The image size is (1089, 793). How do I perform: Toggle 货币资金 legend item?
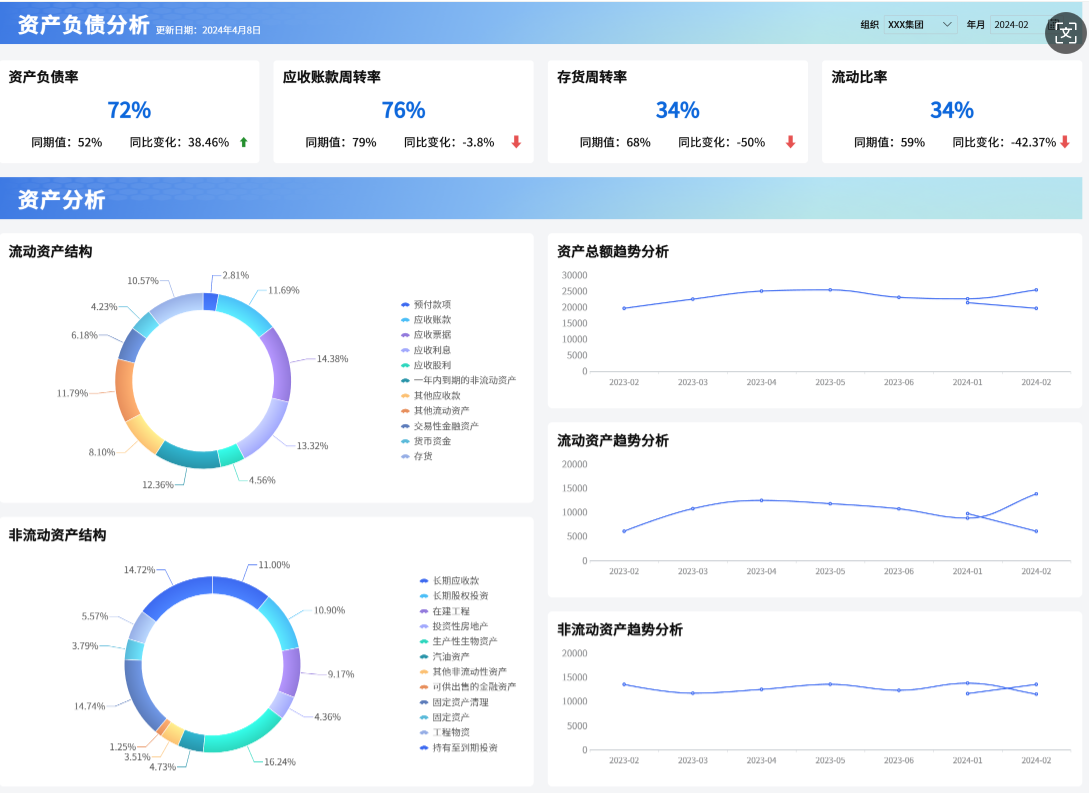click(426, 441)
